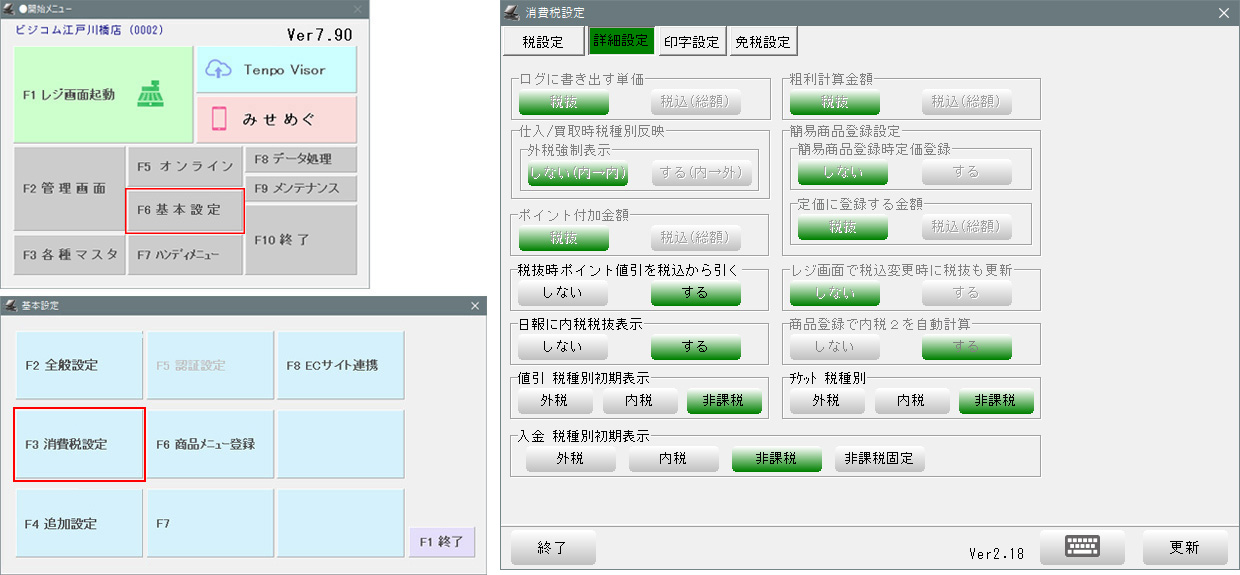Close the 消費税設定 window

(x=1223, y=13)
